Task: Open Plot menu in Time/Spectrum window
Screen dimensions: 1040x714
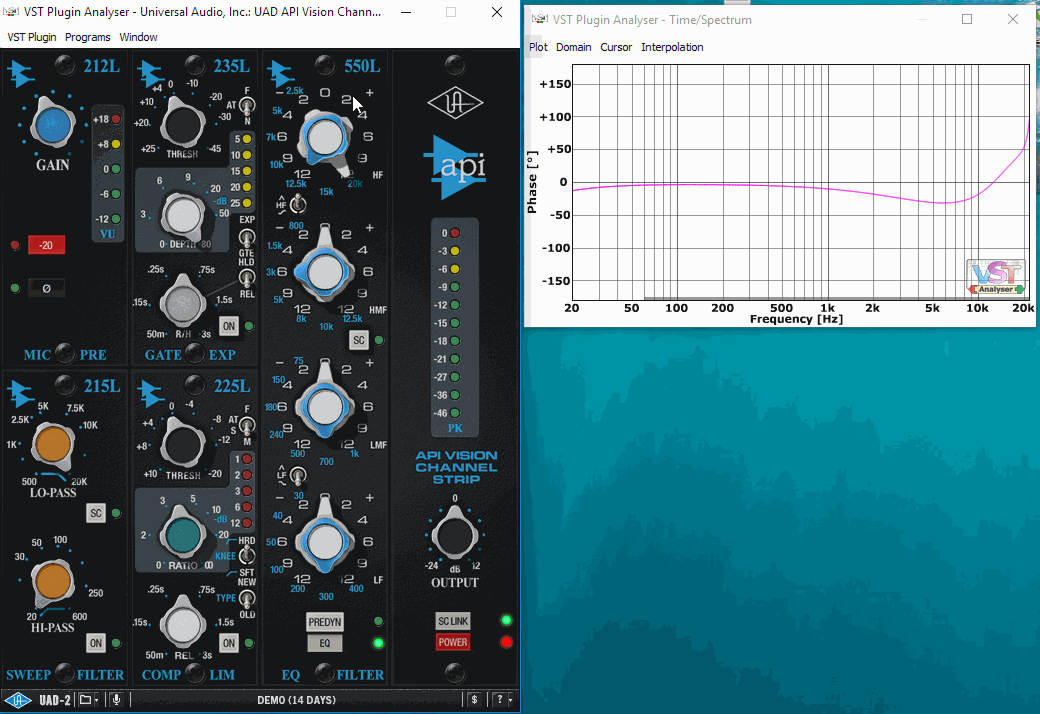Action: click(x=538, y=47)
